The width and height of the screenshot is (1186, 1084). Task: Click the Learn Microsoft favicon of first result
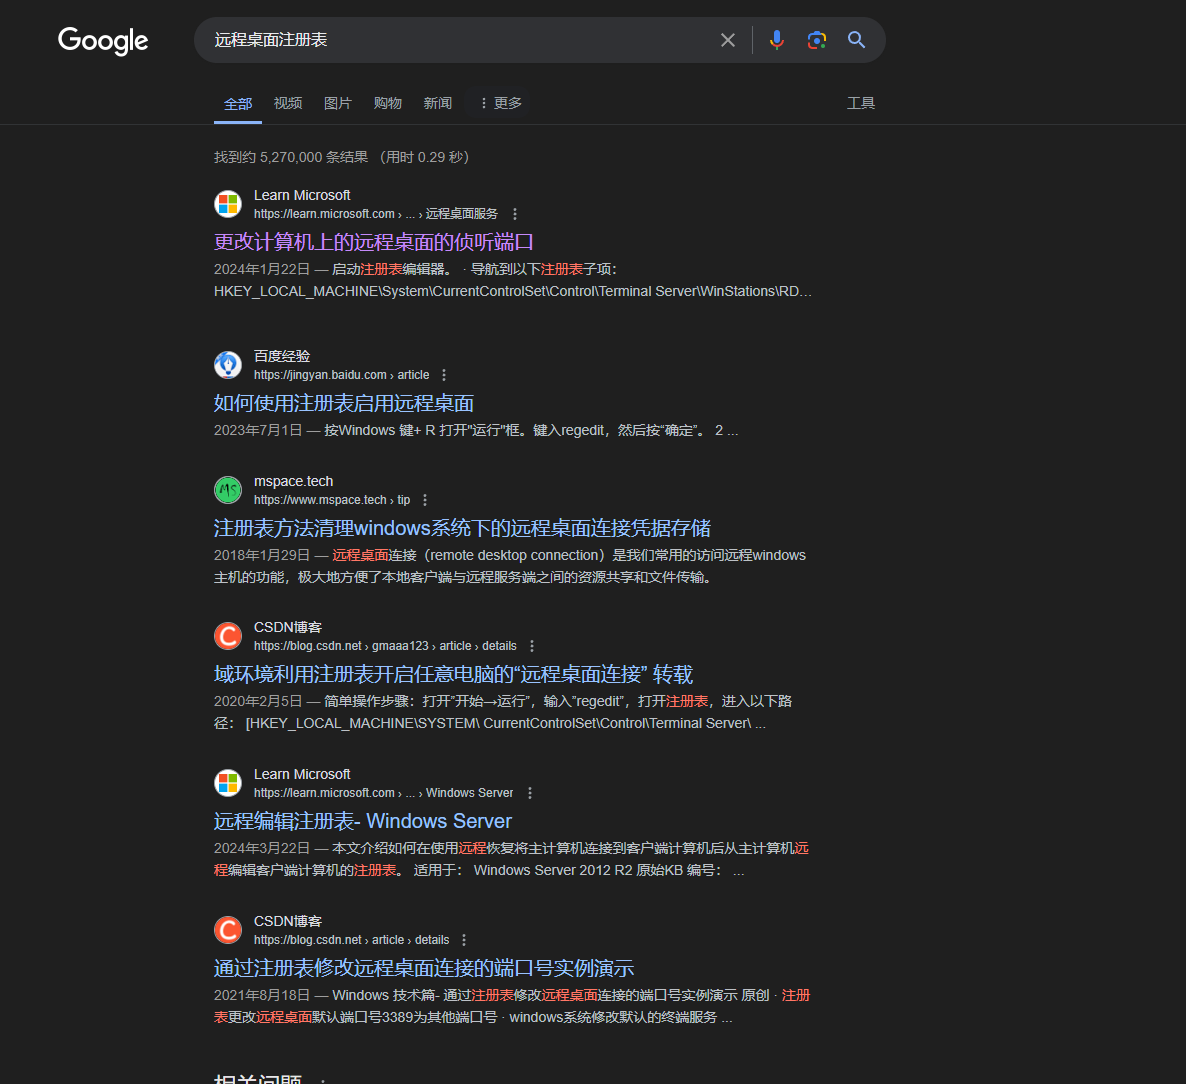[x=228, y=204]
